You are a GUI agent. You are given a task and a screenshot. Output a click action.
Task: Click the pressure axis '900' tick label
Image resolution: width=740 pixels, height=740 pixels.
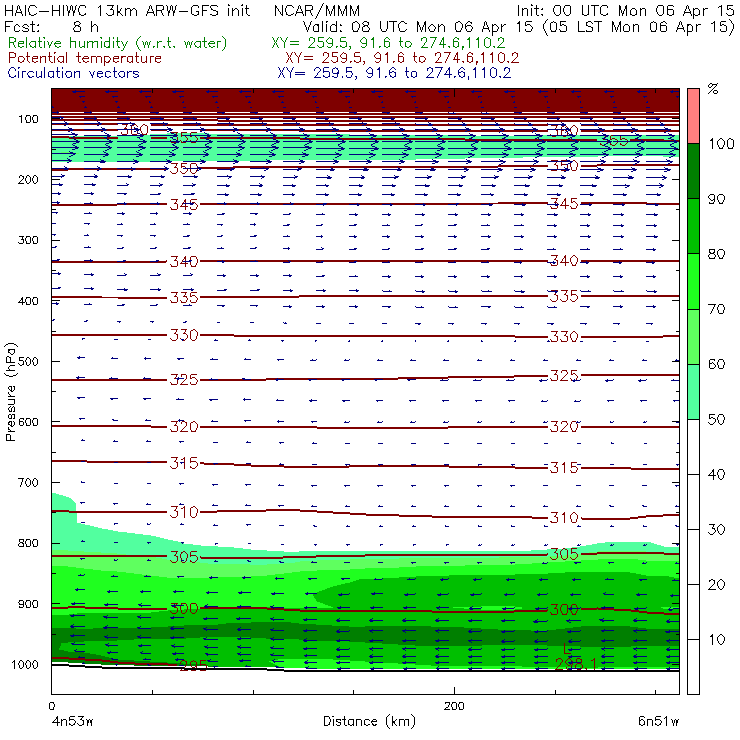[x=28, y=604]
